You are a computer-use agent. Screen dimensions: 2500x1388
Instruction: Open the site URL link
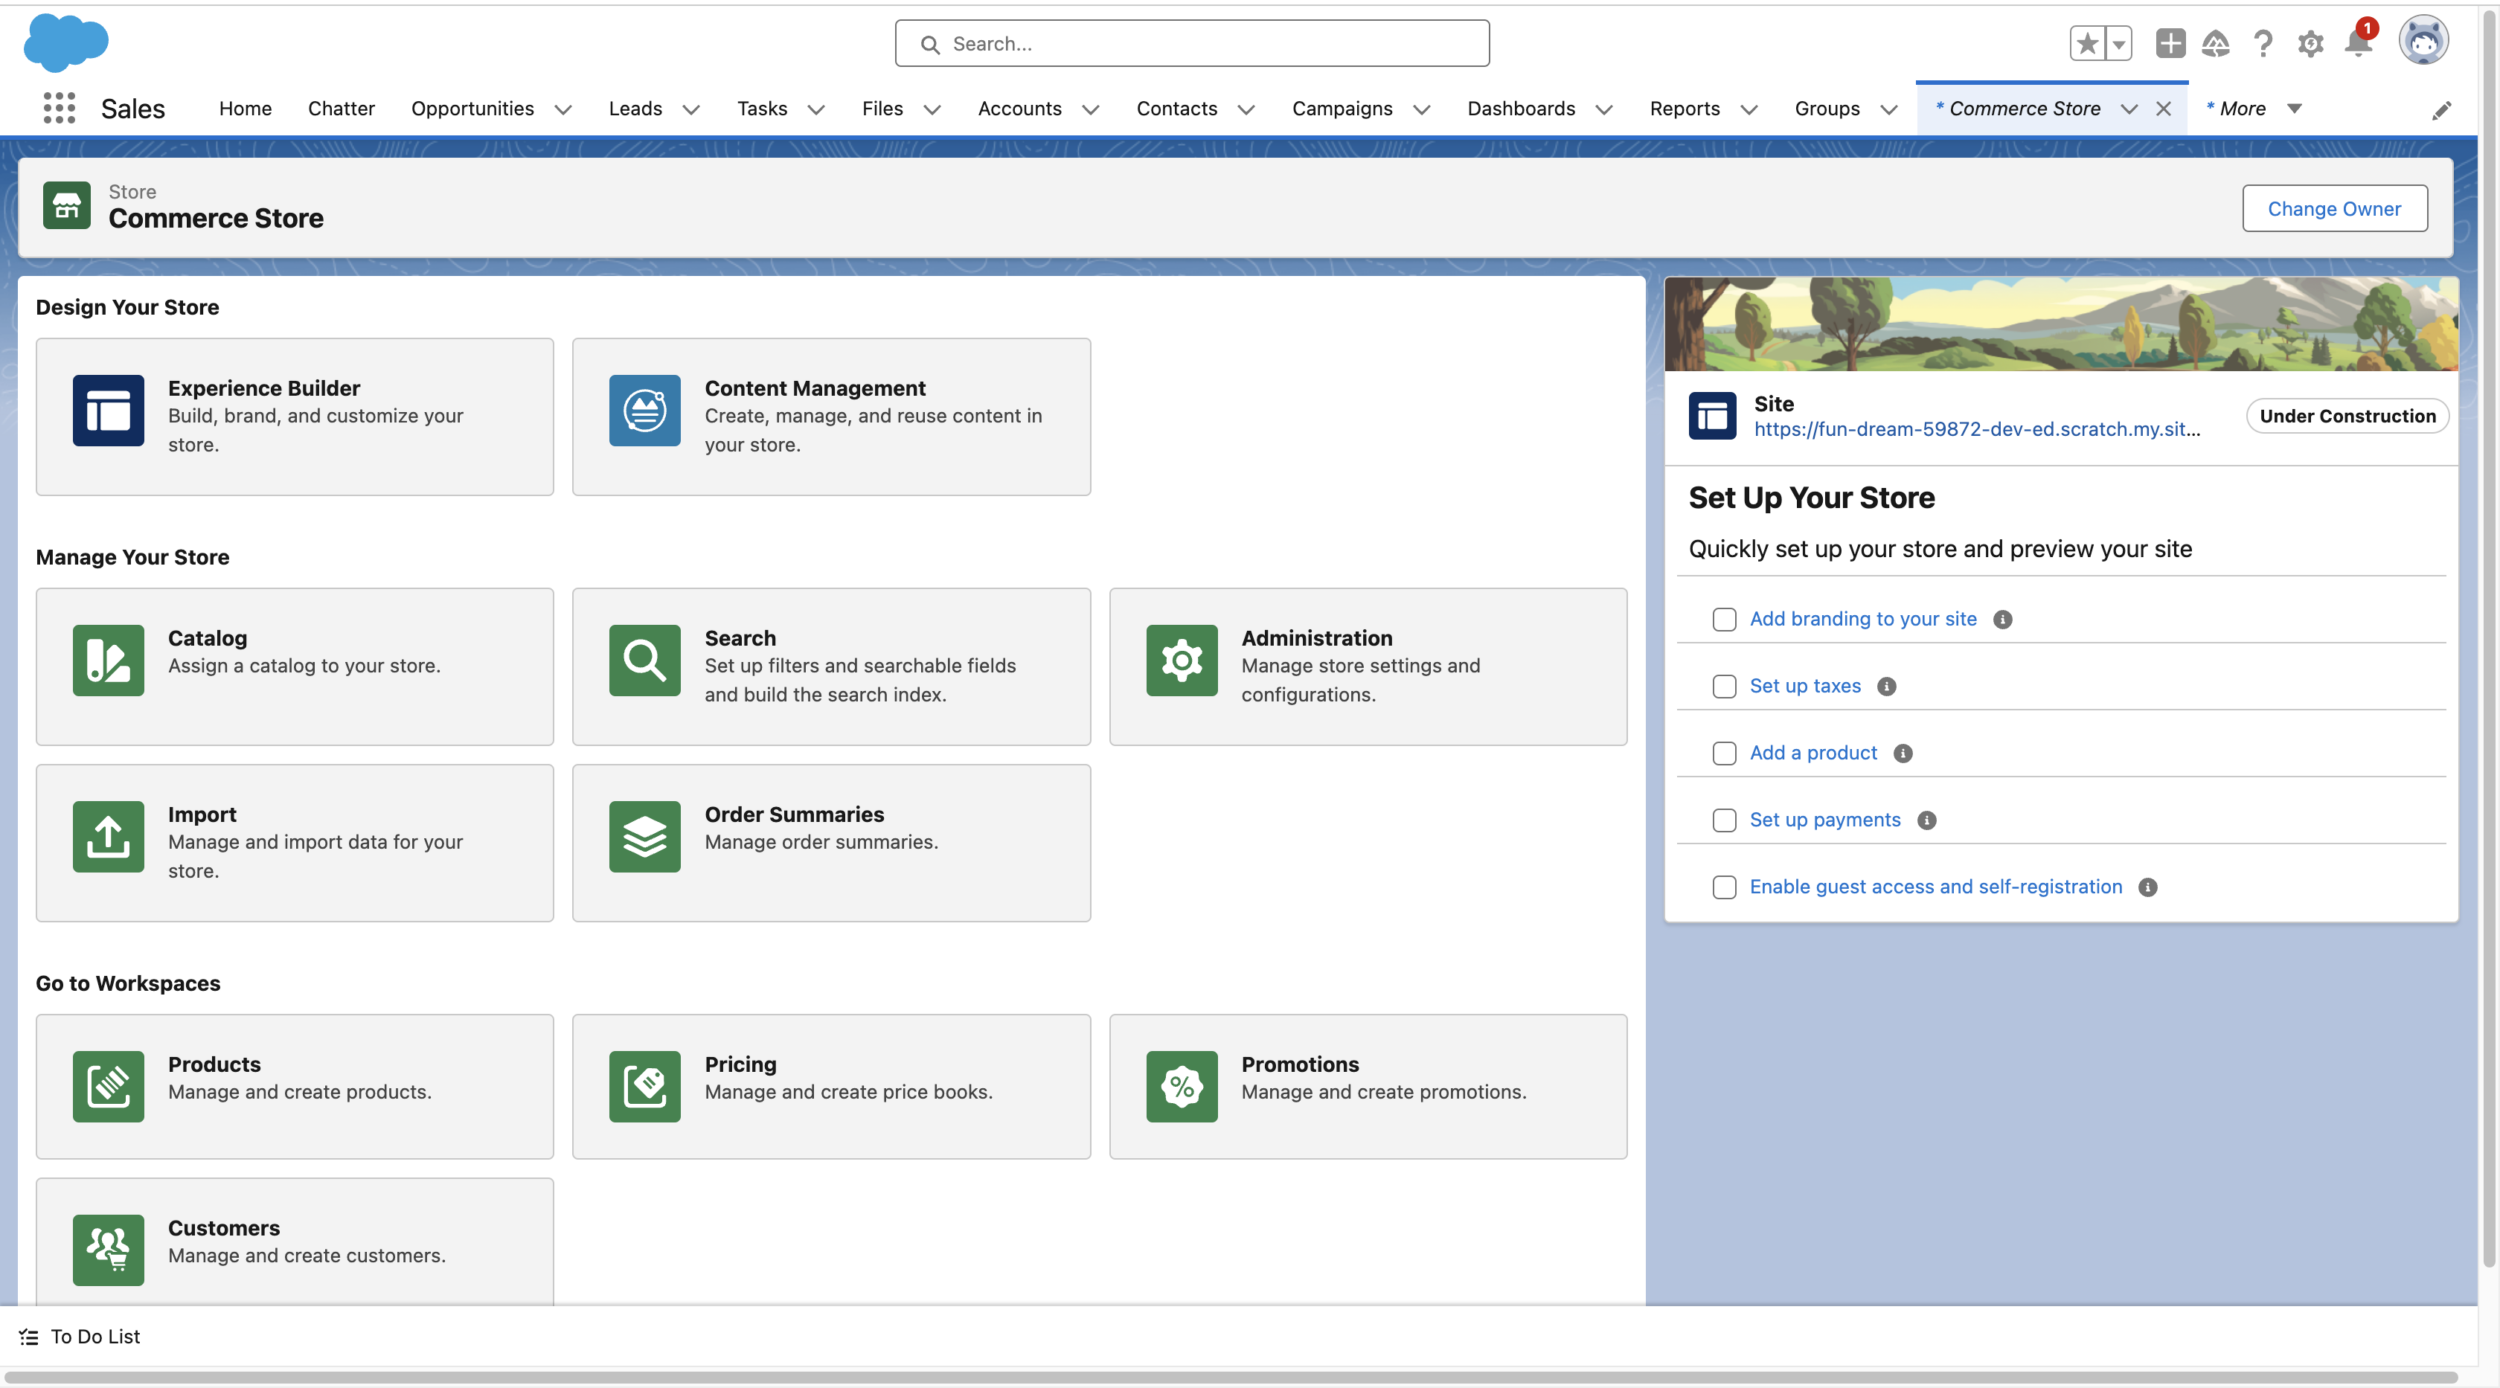1976,429
